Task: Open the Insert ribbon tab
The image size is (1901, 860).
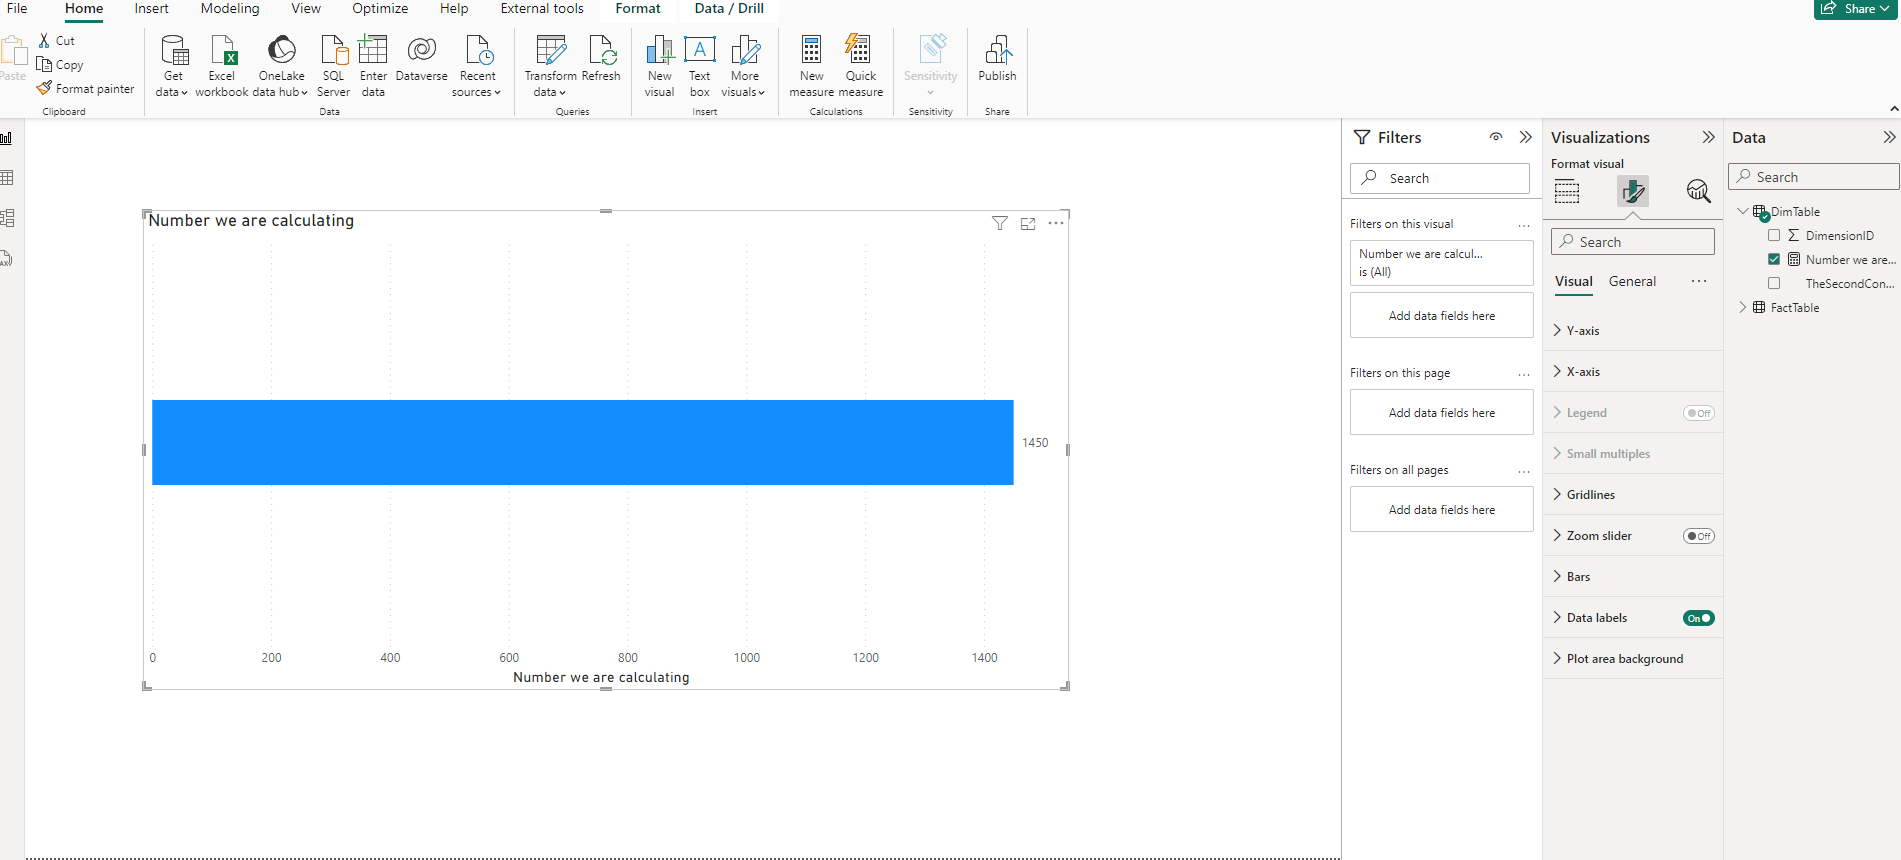Action: click(x=152, y=9)
